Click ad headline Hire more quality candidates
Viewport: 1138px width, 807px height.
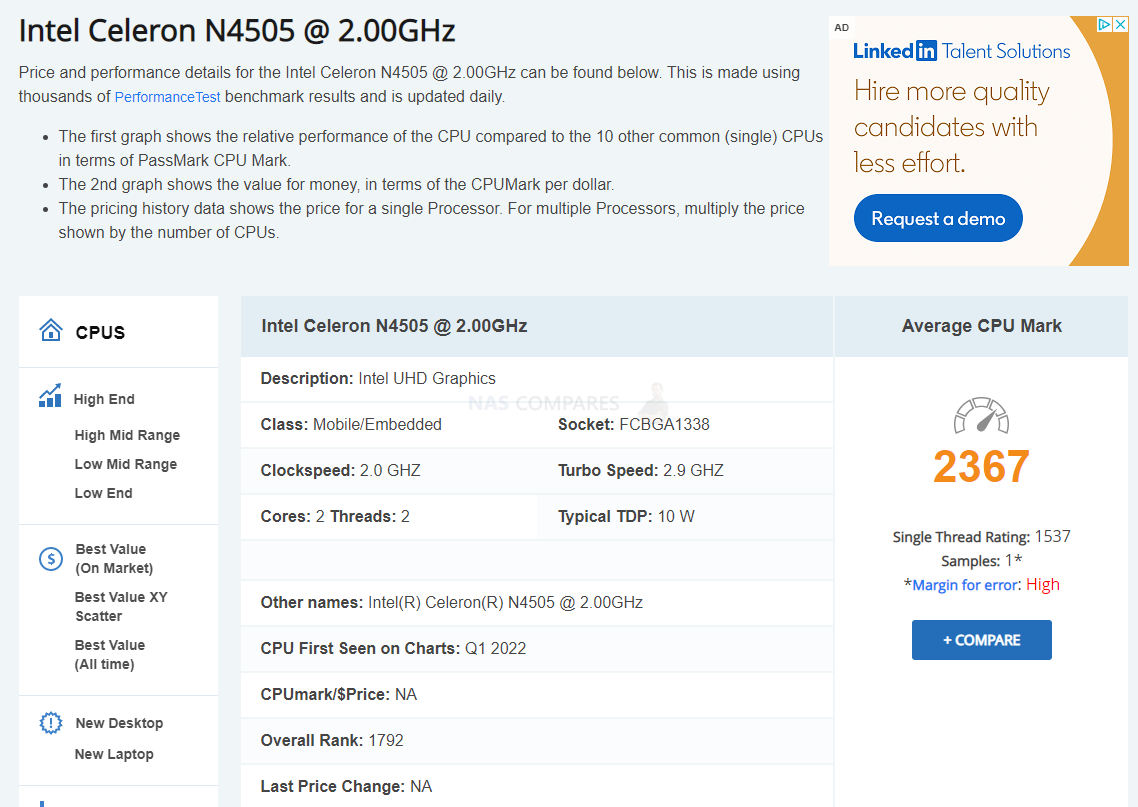click(x=951, y=127)
